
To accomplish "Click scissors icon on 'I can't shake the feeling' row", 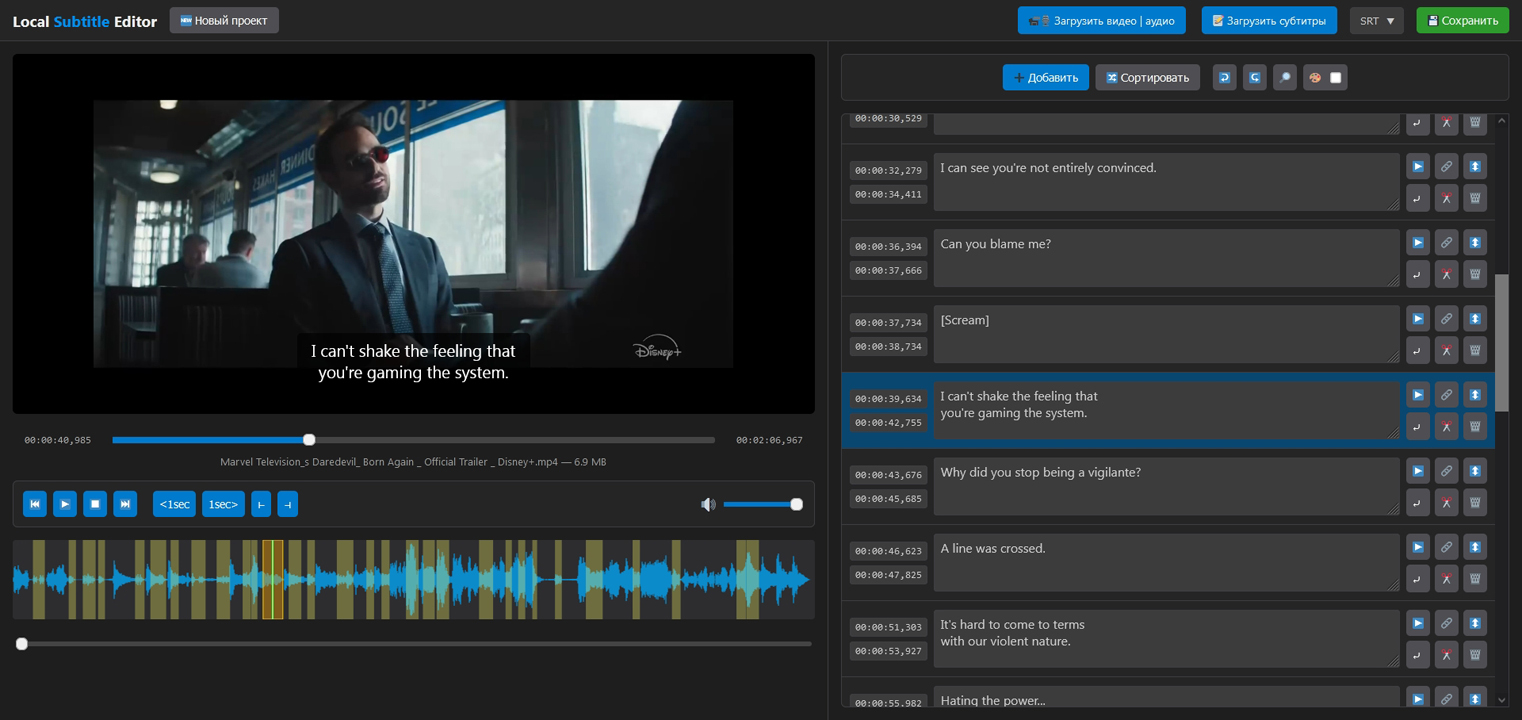I will 1446,426.
